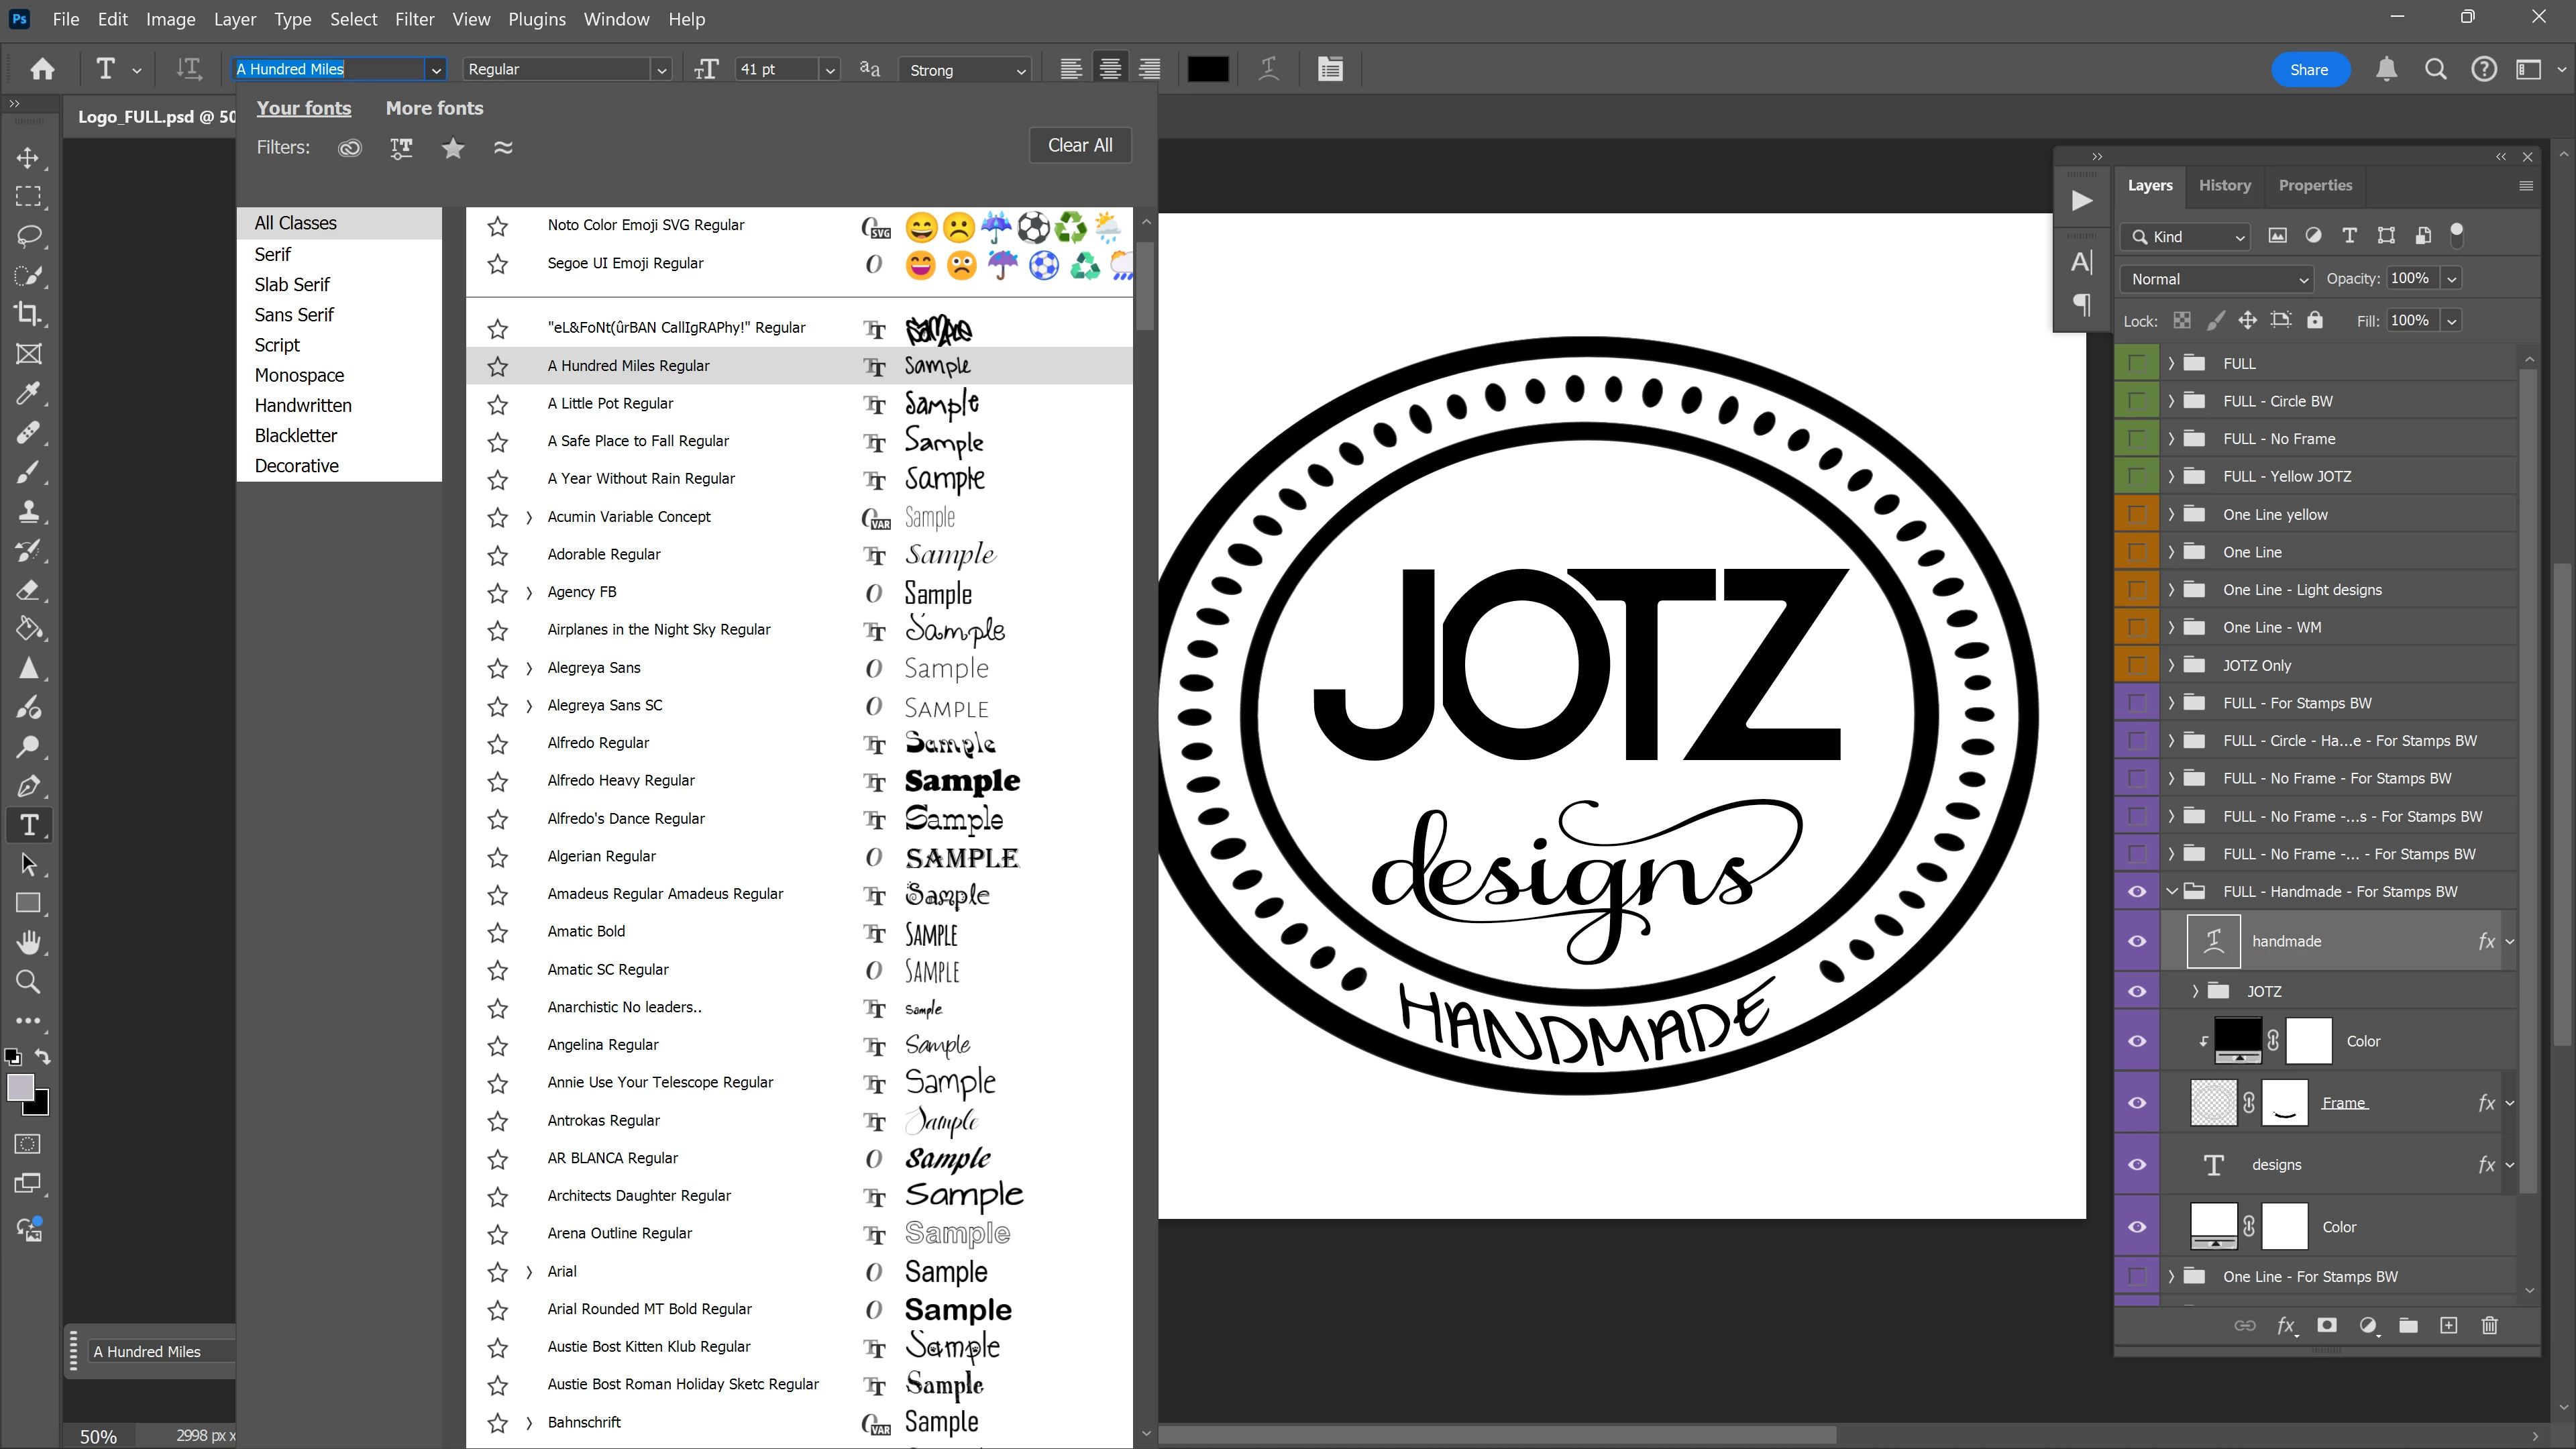
Task: Switch to the History tab
Action: [2224, 185]
